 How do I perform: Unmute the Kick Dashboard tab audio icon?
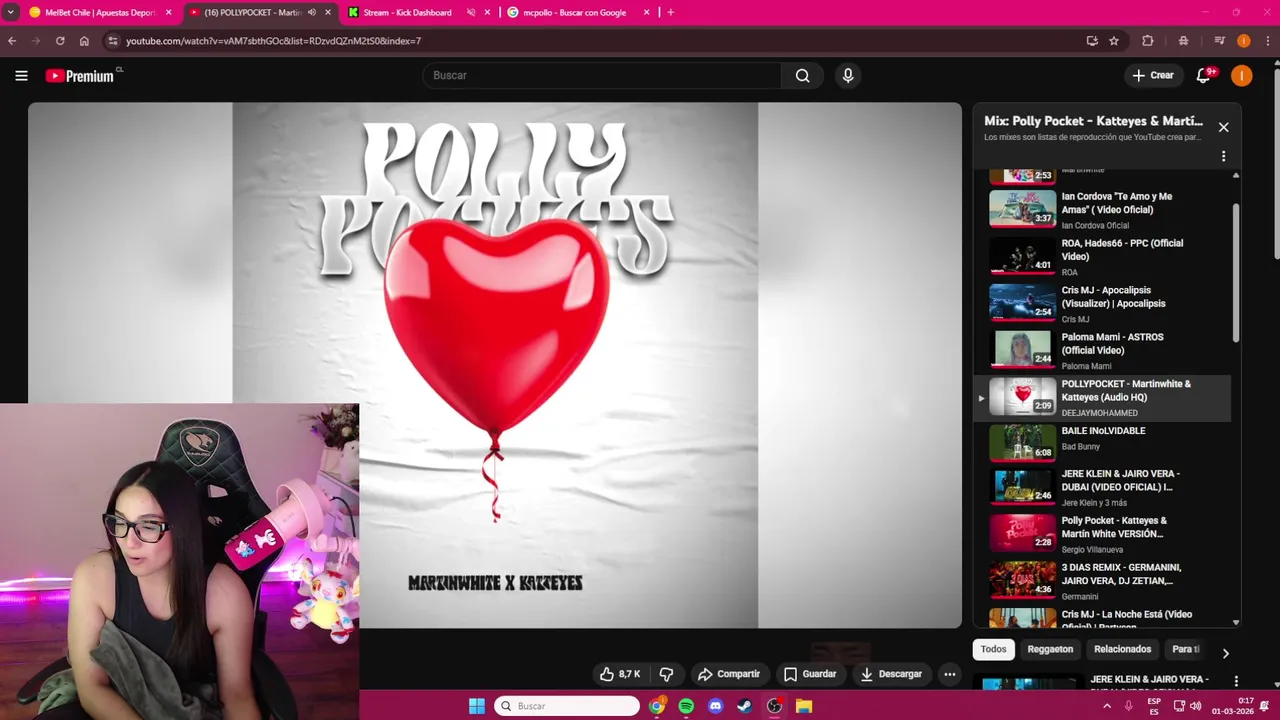(x=471, y=12)
